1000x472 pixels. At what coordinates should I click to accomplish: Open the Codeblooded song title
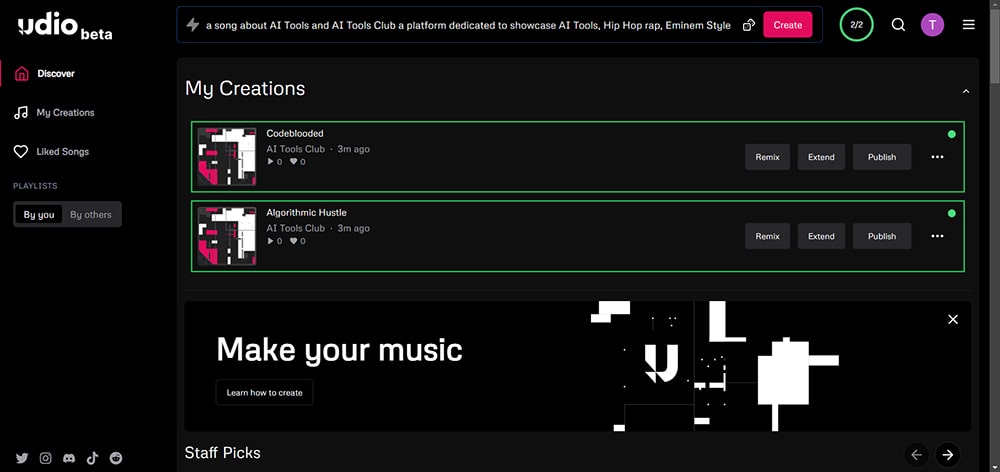point(295,133)
